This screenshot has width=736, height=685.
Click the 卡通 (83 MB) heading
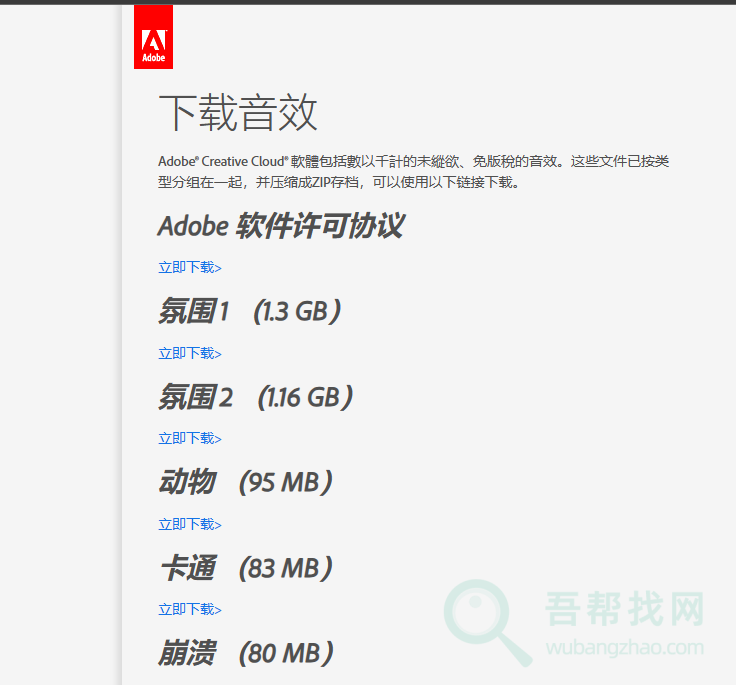click(245, 569)
